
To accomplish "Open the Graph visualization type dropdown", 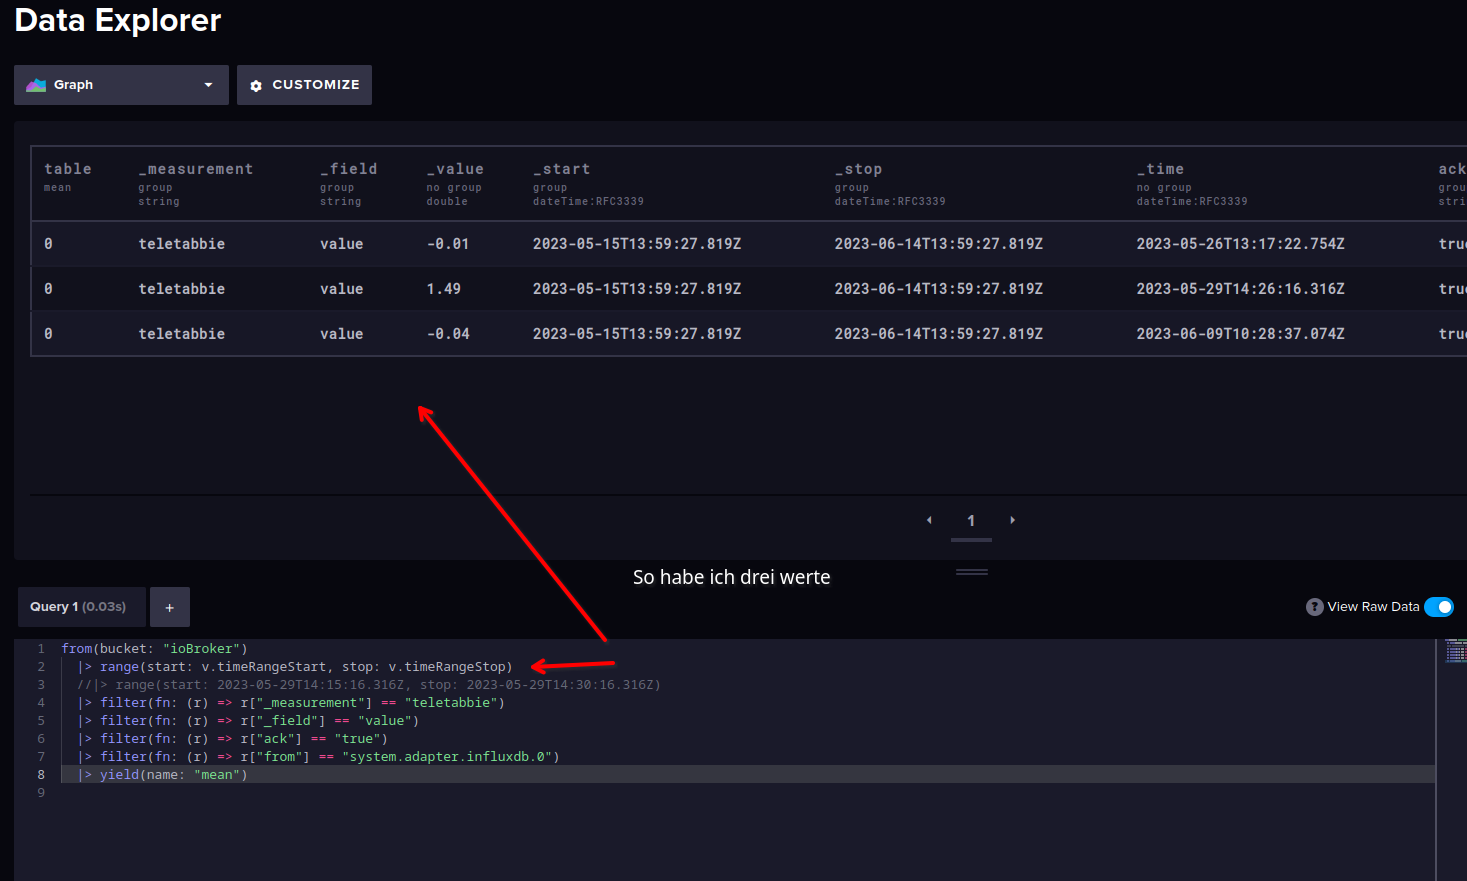I will [121, 85].
